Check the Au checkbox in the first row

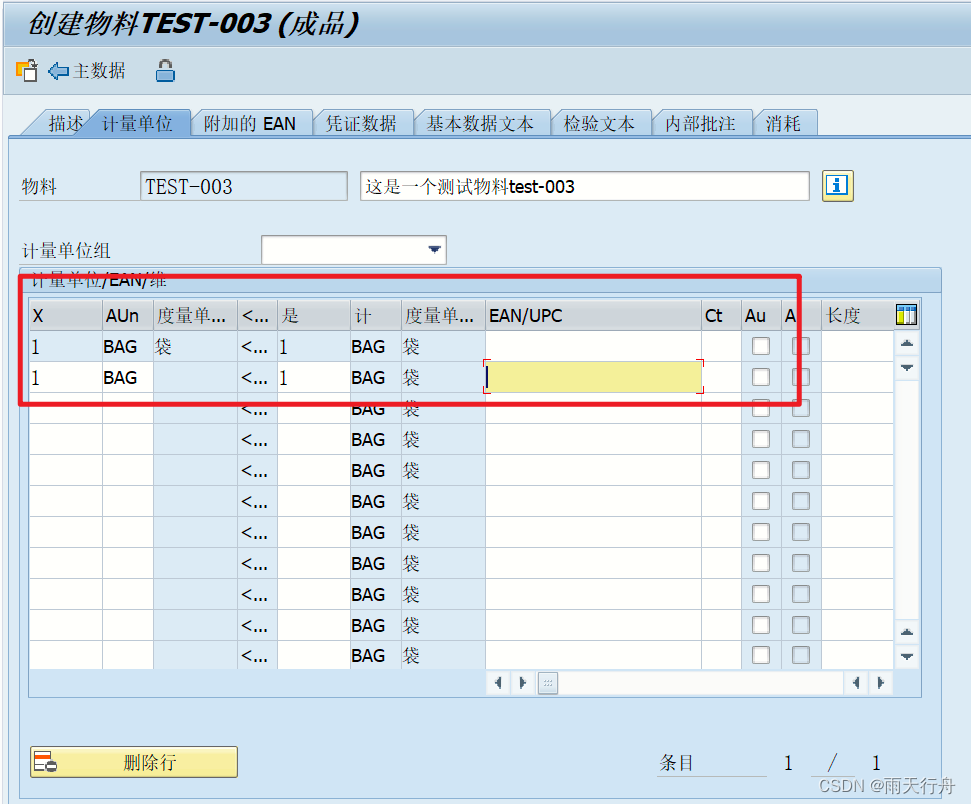[760, 345]
